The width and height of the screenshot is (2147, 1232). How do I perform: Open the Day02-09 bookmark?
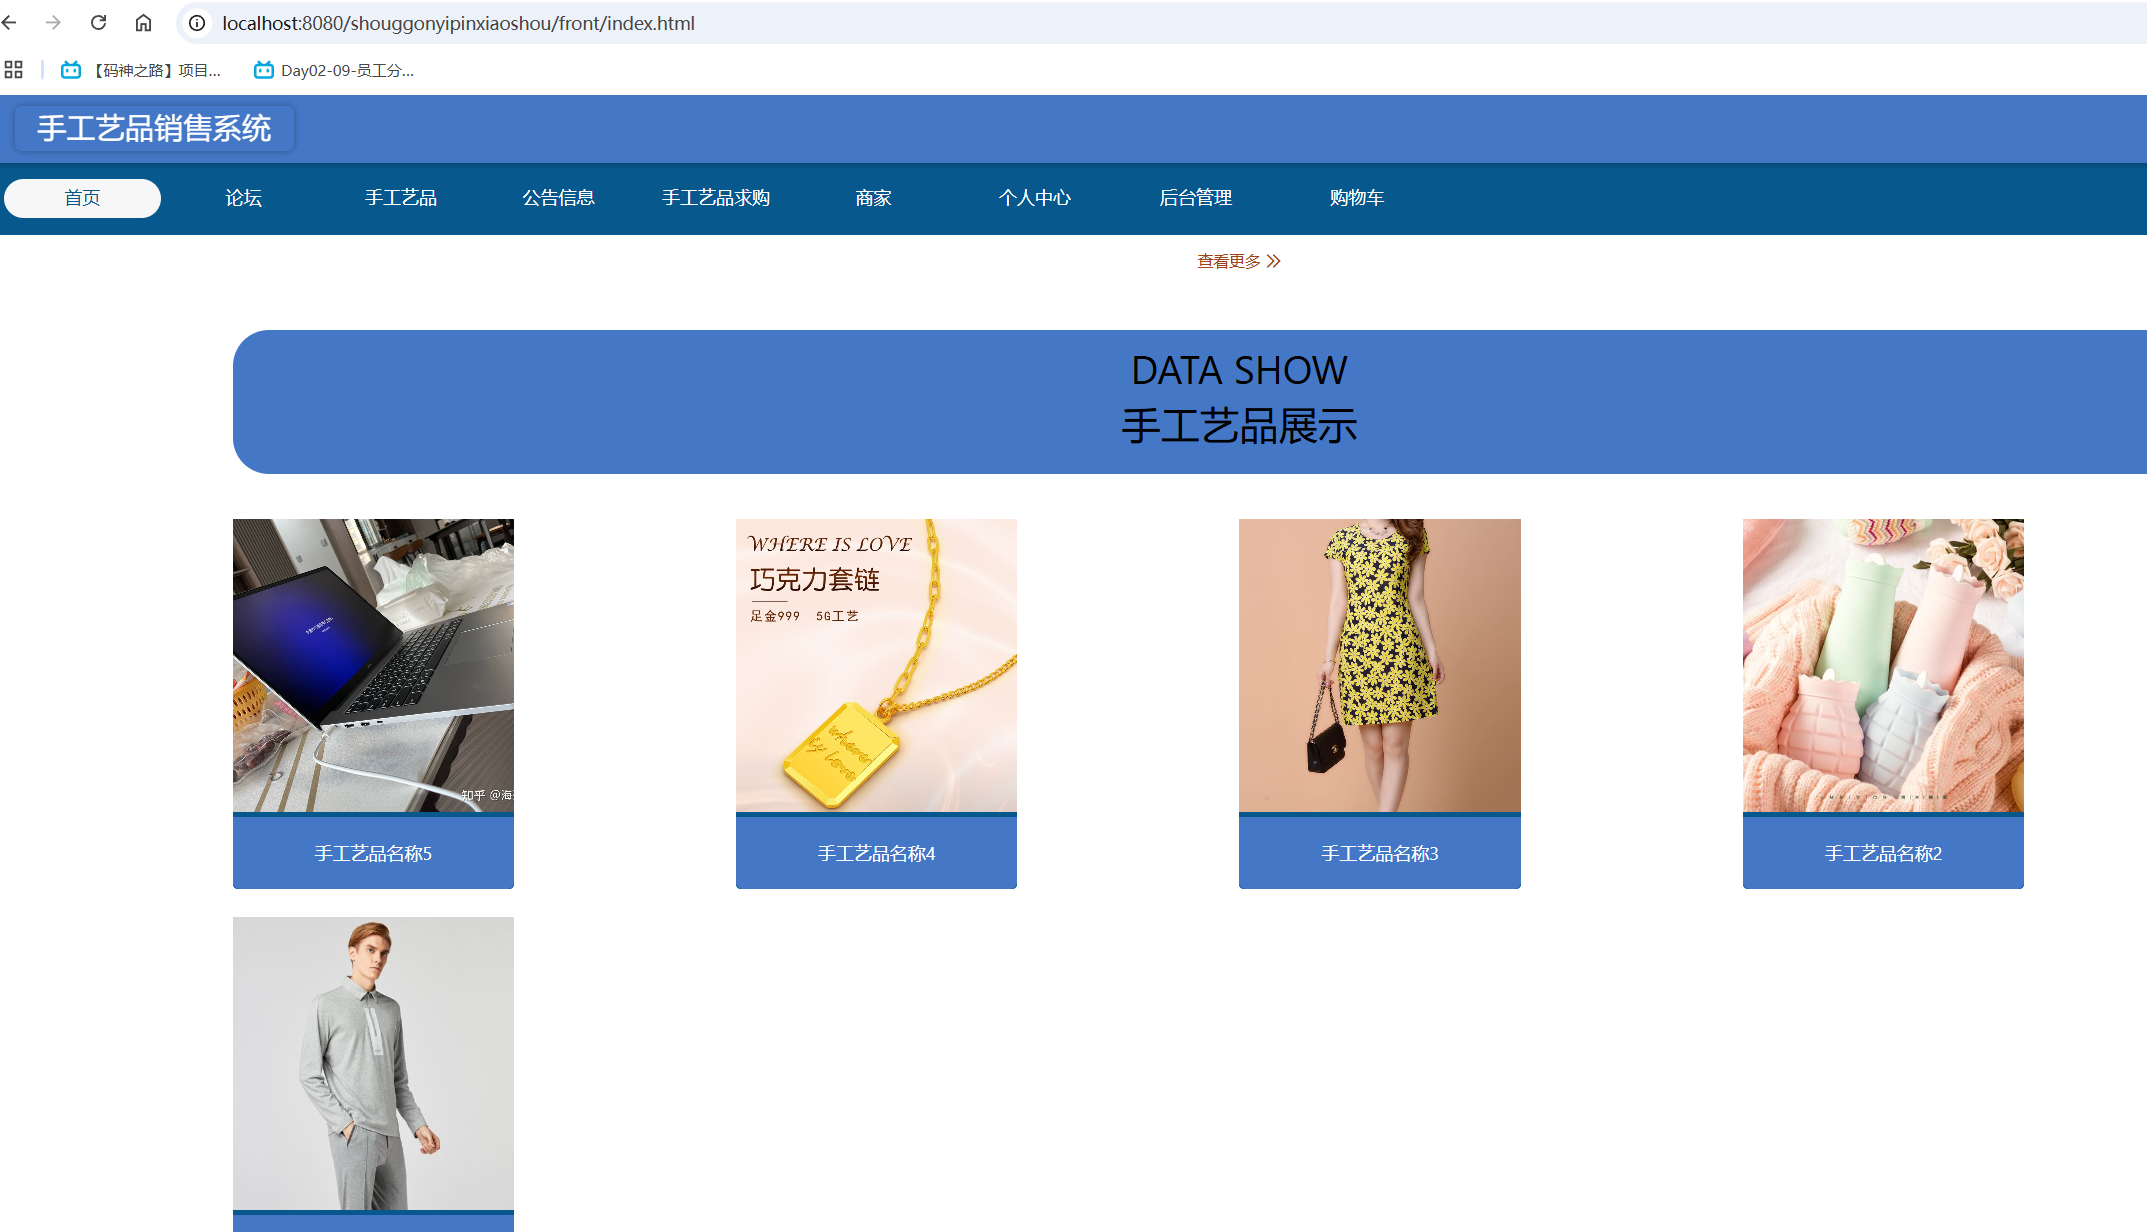(x=334, y=70)
